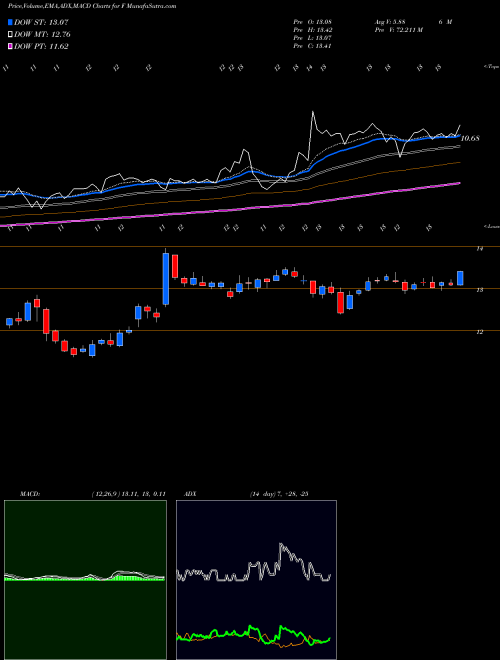Open the green MACD indicator chart
Viewport: 500px width, 660px height.
pyautogui.click(x=85, y=580)
